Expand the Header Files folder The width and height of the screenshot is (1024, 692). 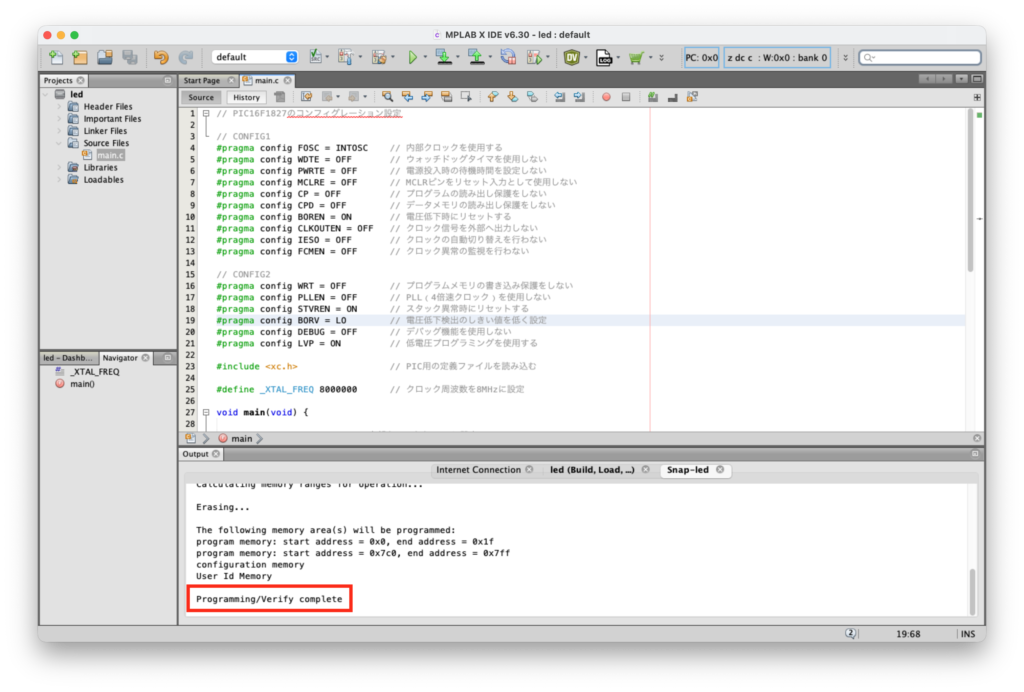pyautogui.click(x=59, y=106)
